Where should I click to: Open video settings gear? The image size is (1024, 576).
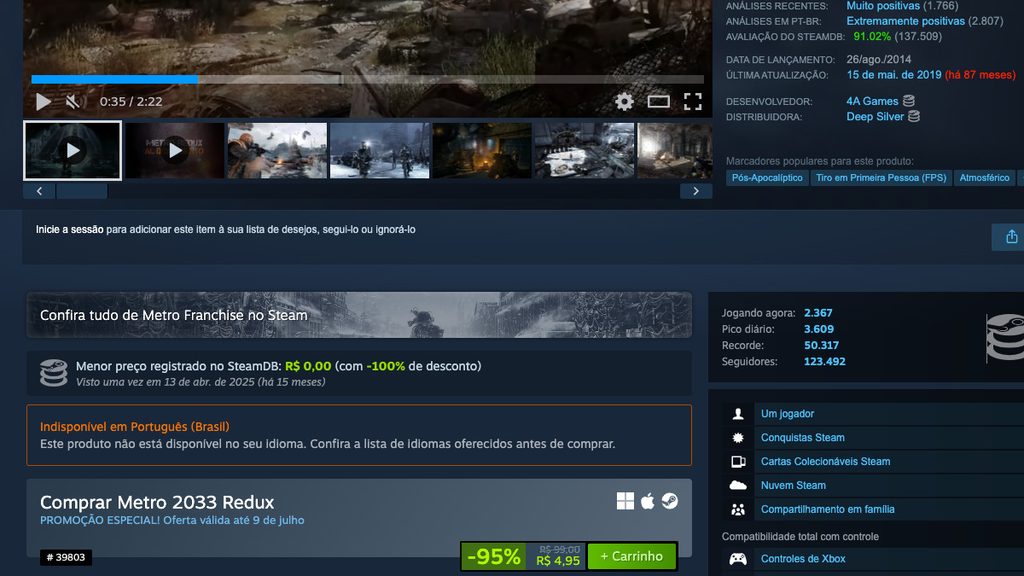click(x=624, y=101)
